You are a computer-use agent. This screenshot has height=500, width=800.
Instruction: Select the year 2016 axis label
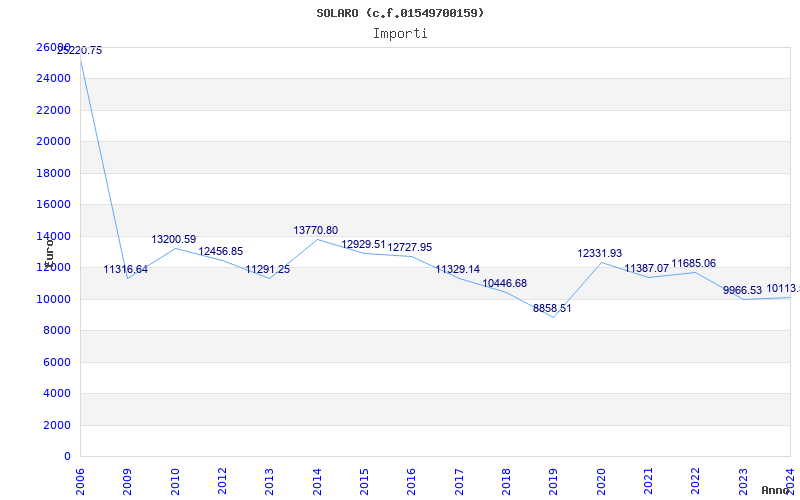pyautogui.click(x=411, y=482)
